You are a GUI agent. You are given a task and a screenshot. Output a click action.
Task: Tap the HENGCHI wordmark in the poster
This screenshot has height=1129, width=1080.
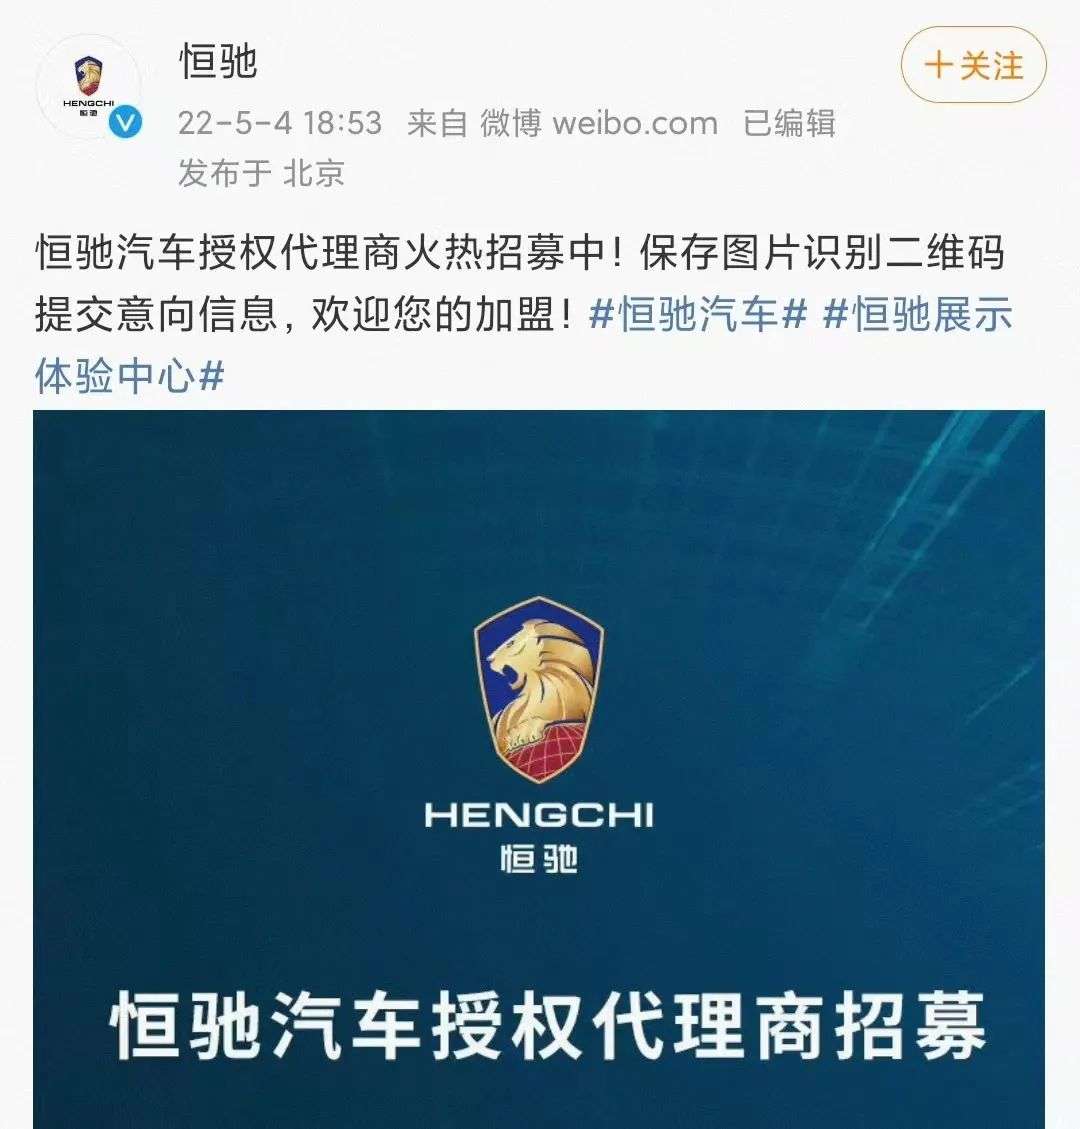pyautogui.click(x=539, y=816)
